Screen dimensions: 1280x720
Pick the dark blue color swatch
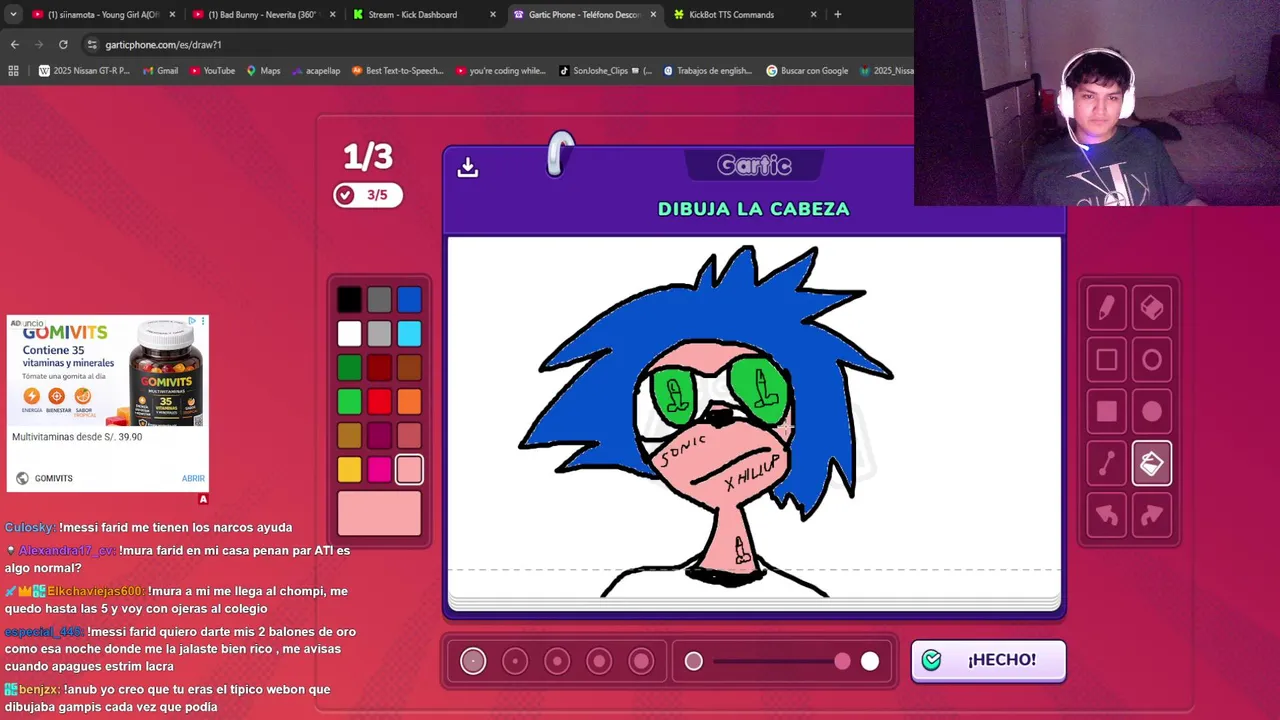(409, 299)
